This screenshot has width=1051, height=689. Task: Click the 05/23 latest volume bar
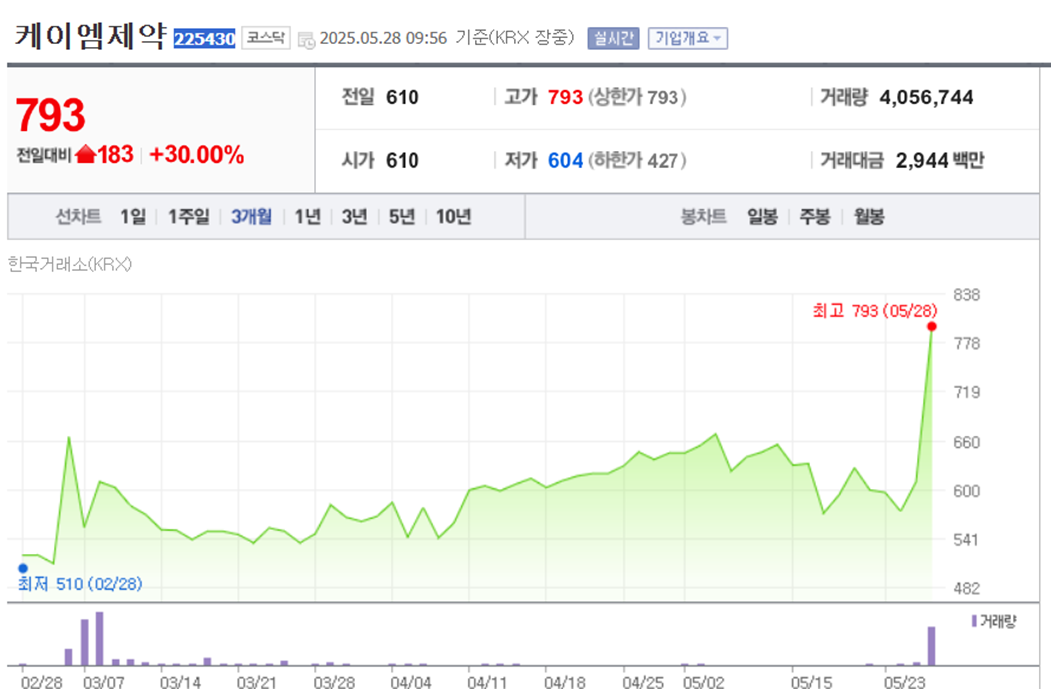point(931,645)
